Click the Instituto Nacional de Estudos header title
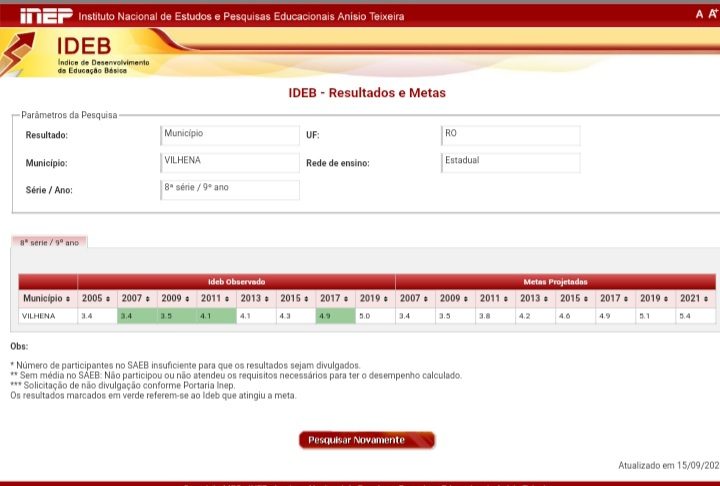The image size is (720, 486). 242,17
